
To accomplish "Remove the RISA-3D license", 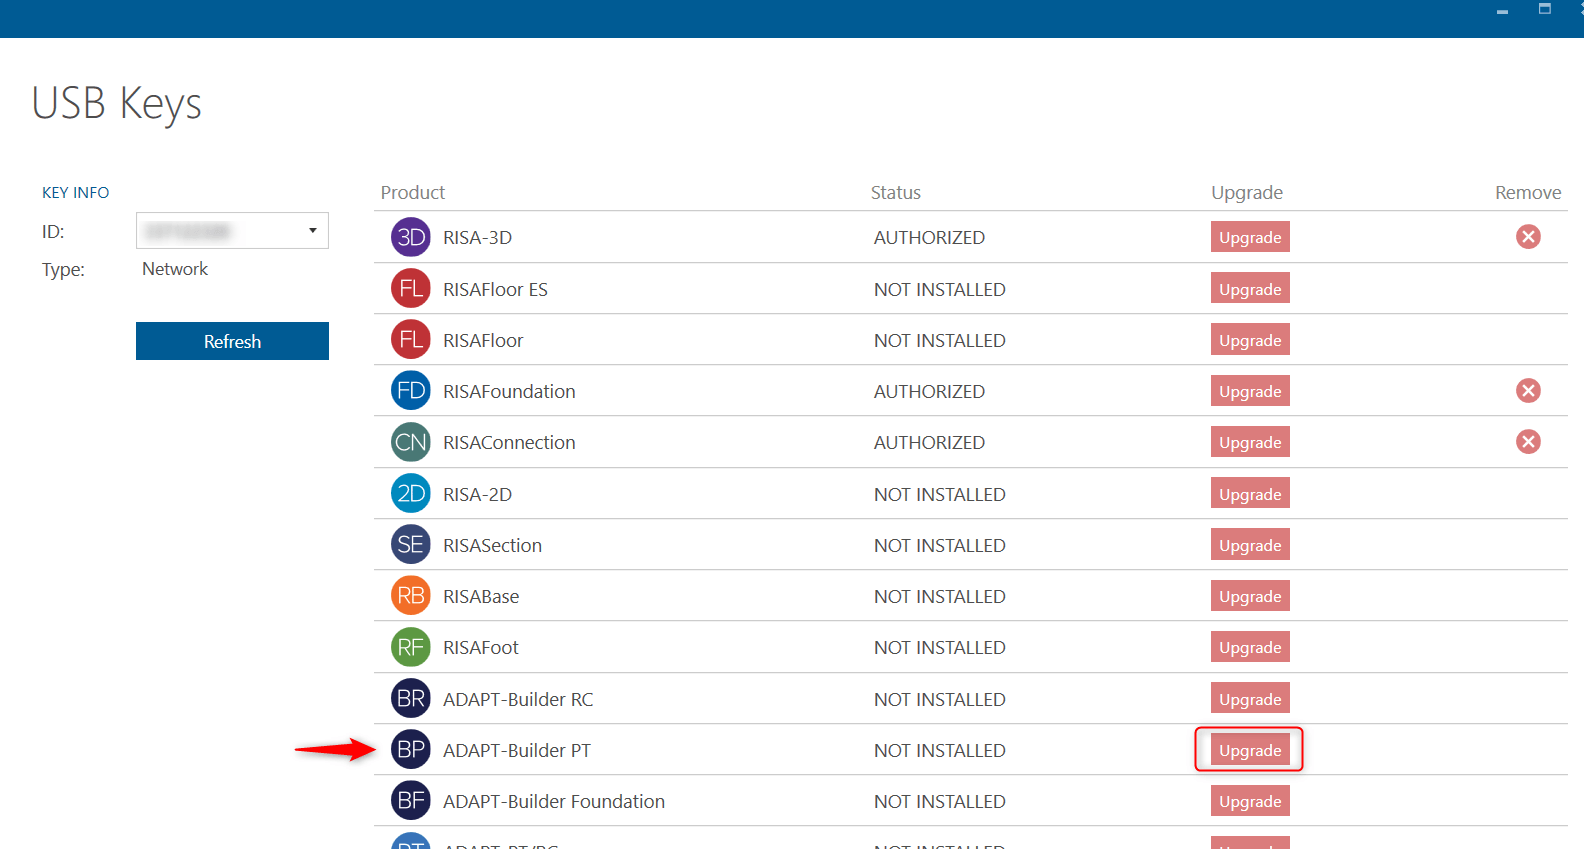I will 1527,237.
